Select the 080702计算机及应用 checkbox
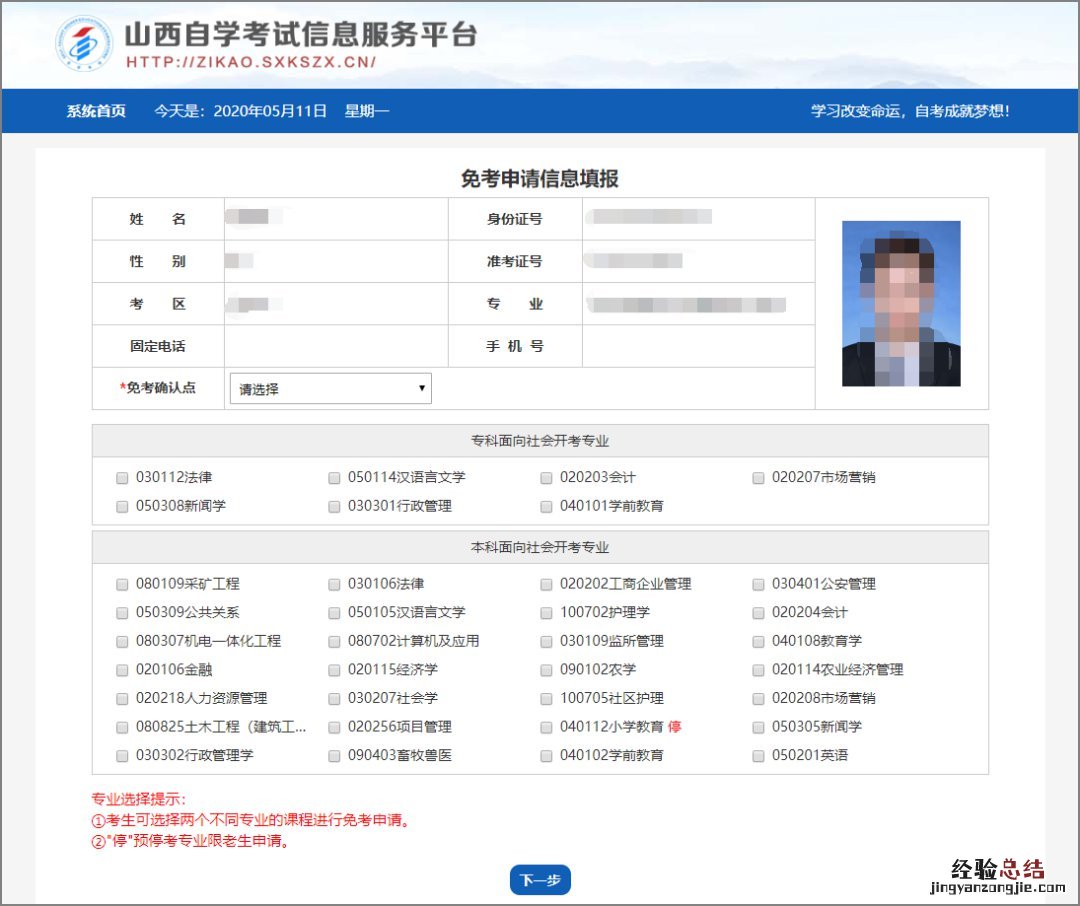This screenshot has width=1080, height=906. click(x=334, y=641)
